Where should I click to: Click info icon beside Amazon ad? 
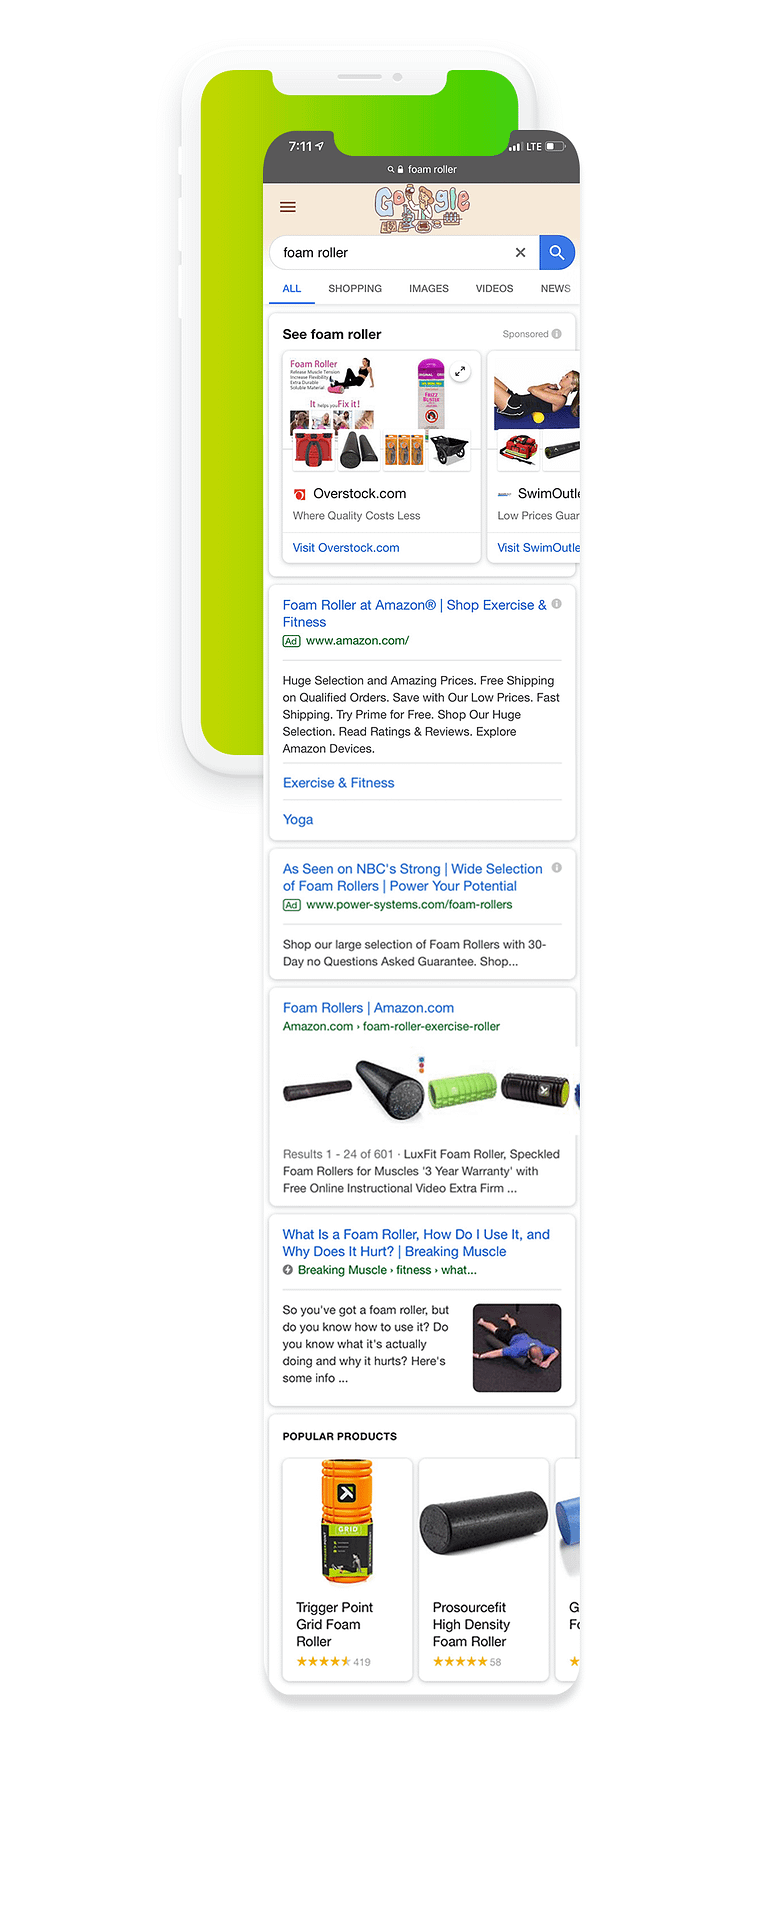click(557, 604)
